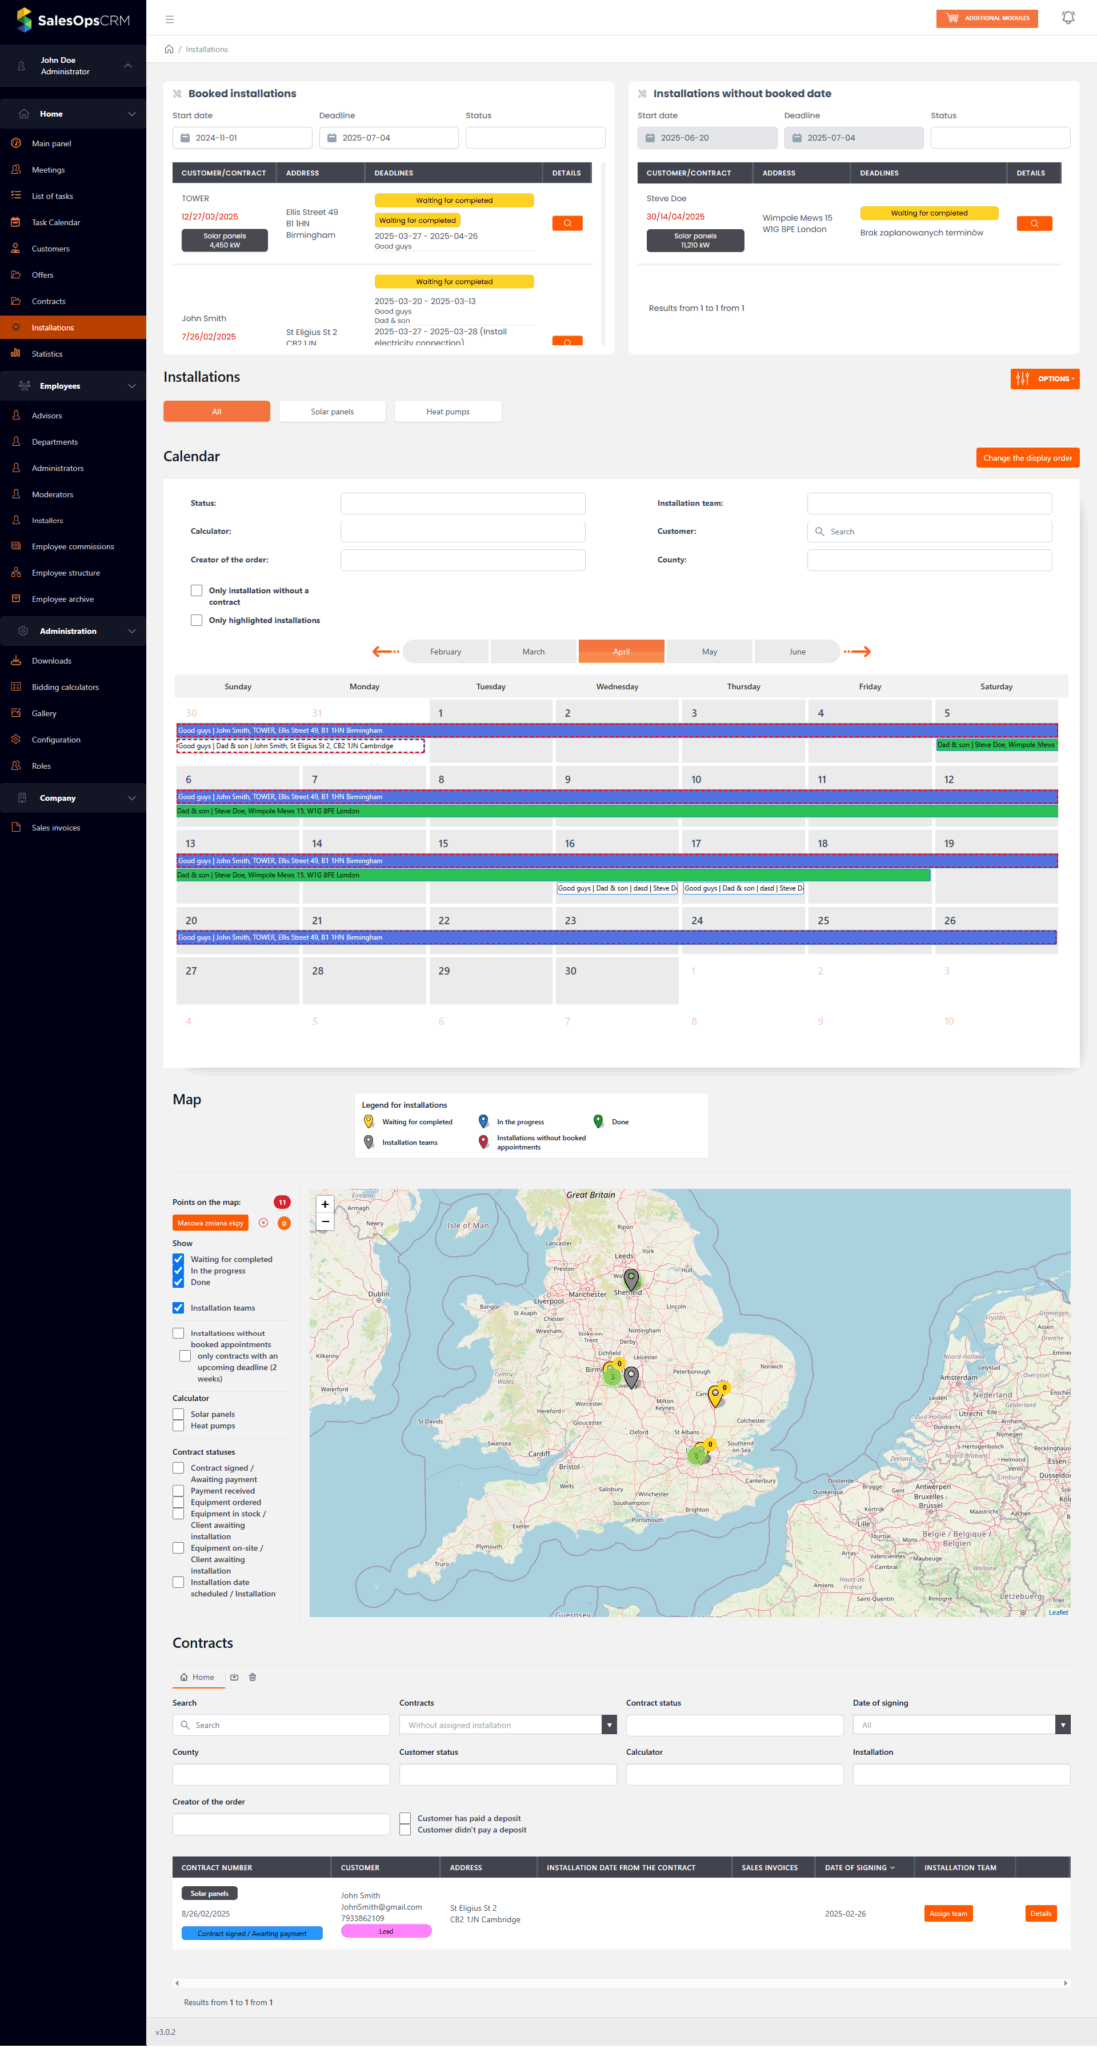
Task: Click the horizontal scrollbar under contracts table
Action: [x=620, y=1983]
